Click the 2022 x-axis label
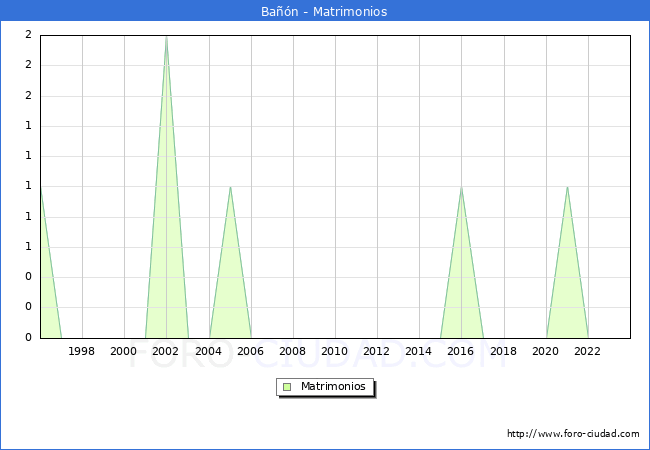 [x=587, y=351]
